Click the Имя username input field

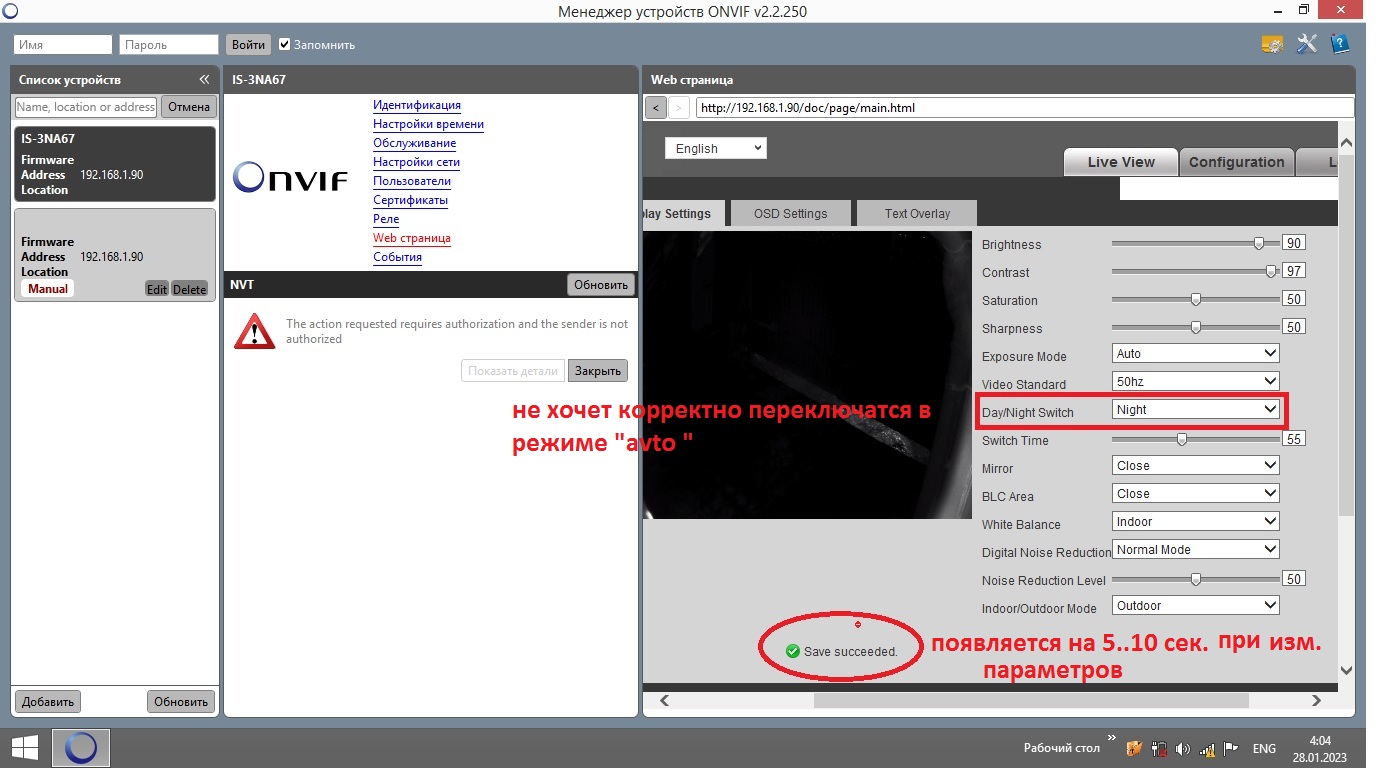[62, 45]
